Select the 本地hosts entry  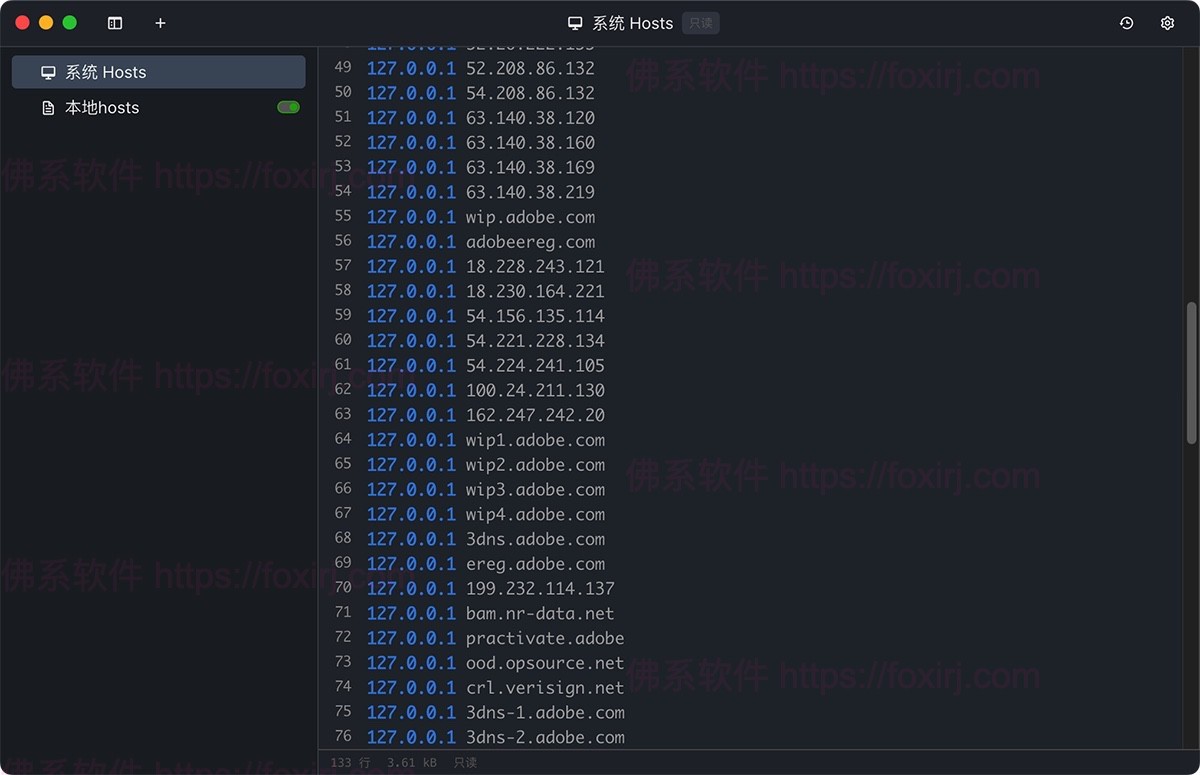click(102, 108)
